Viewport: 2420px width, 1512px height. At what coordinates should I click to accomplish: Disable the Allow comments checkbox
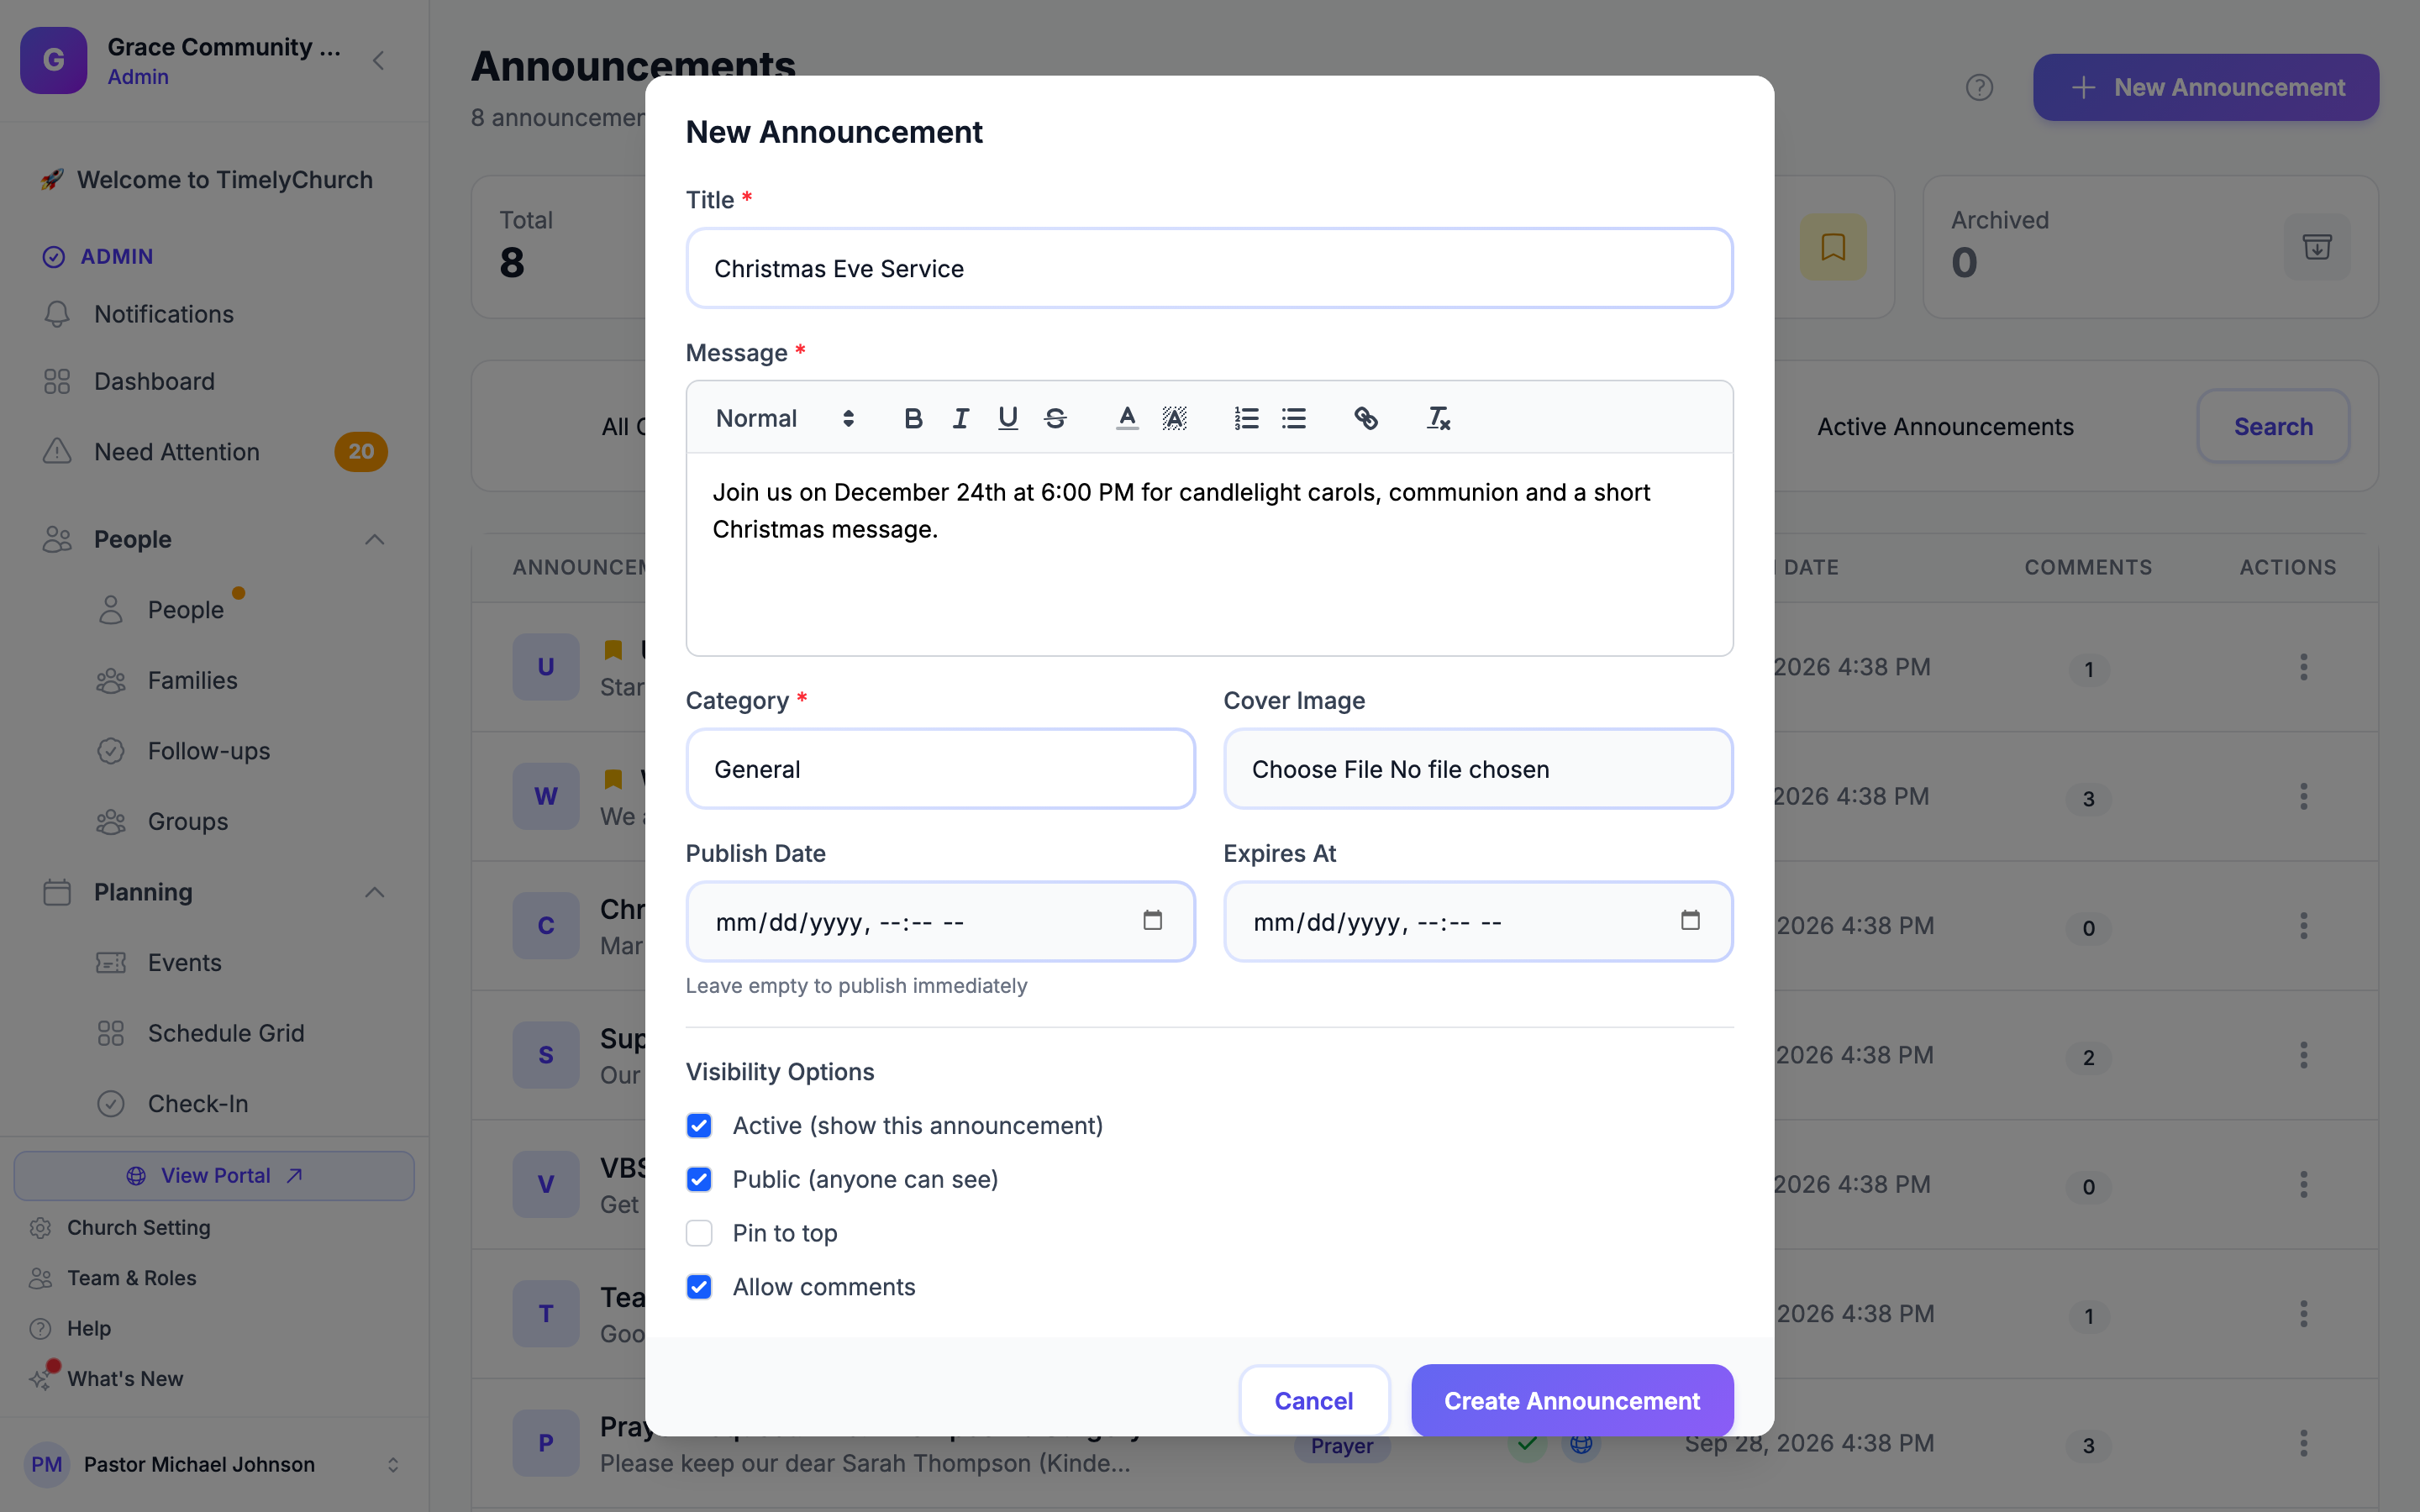click(699, 1286)
